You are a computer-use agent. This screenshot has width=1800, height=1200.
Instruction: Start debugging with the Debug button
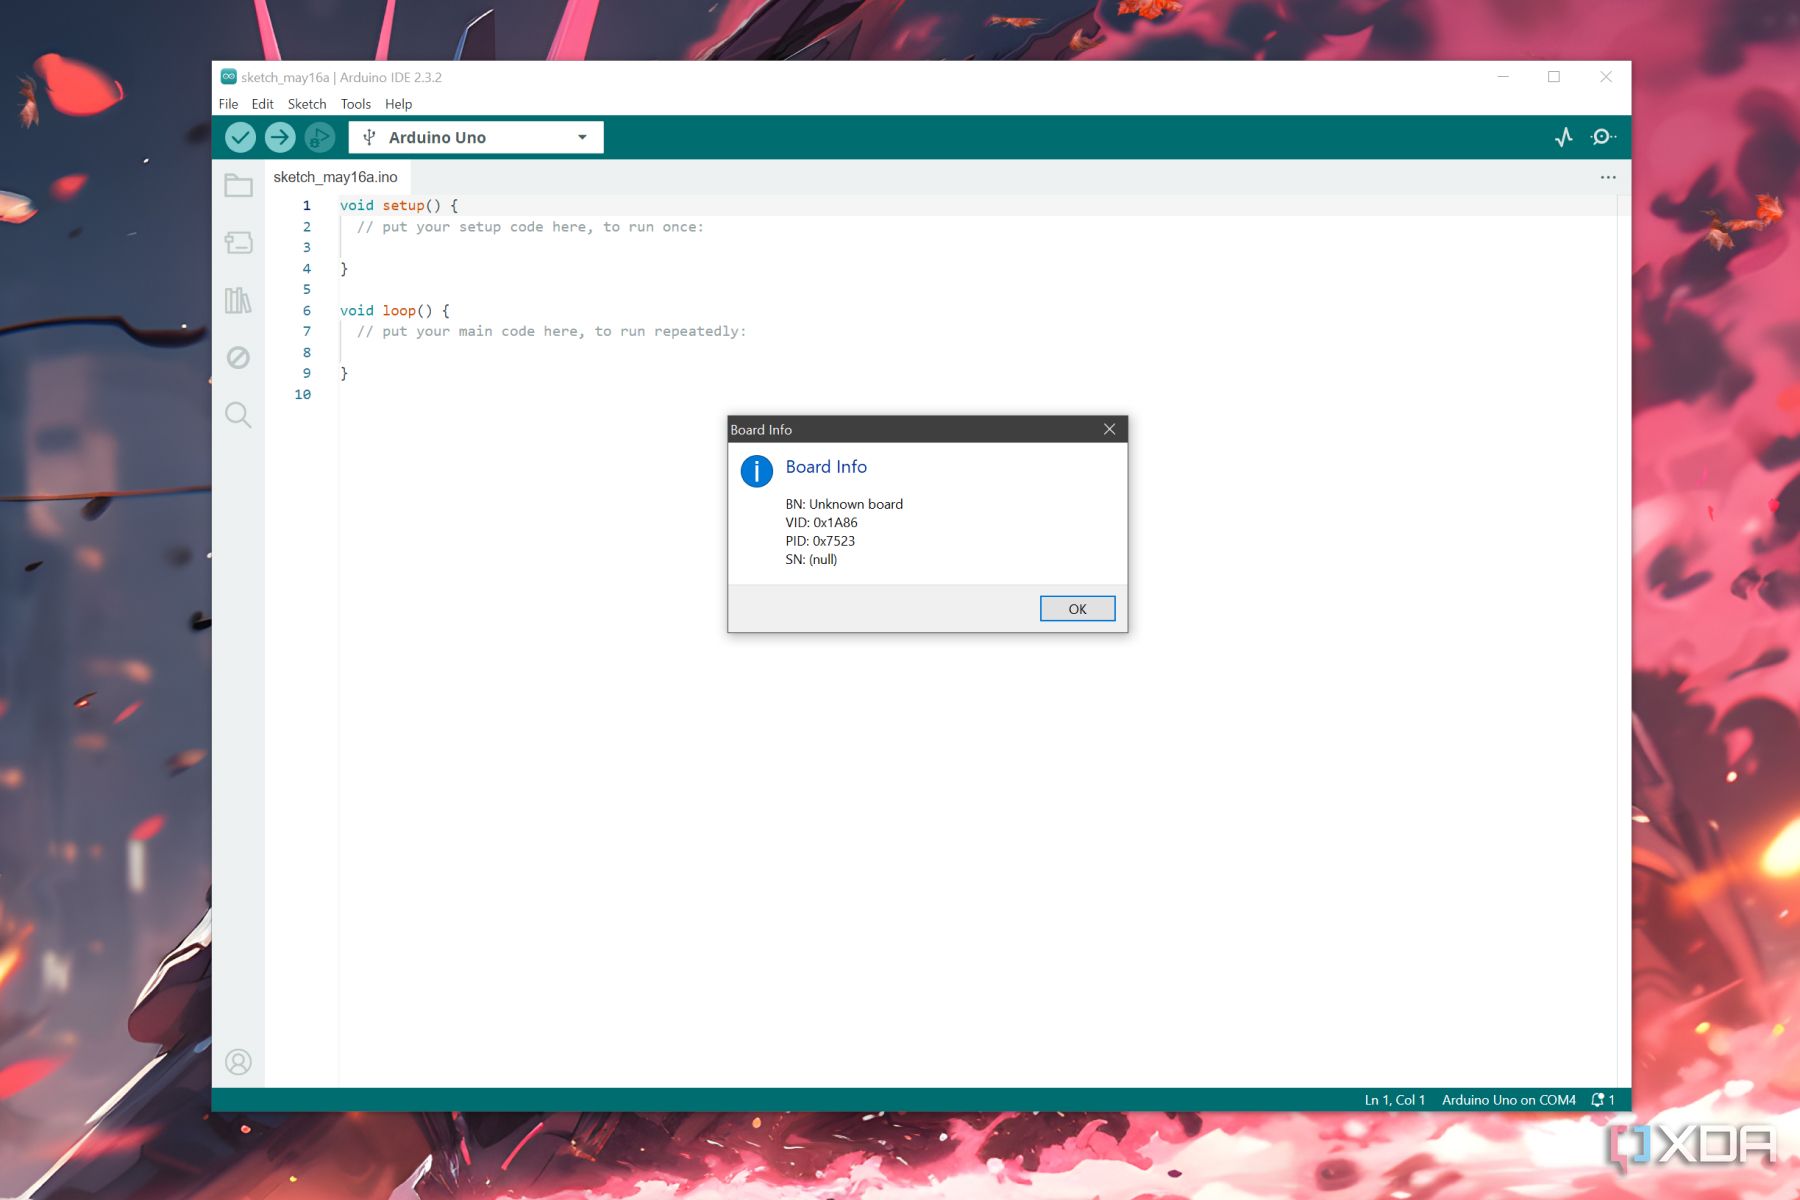click(320, 137)
